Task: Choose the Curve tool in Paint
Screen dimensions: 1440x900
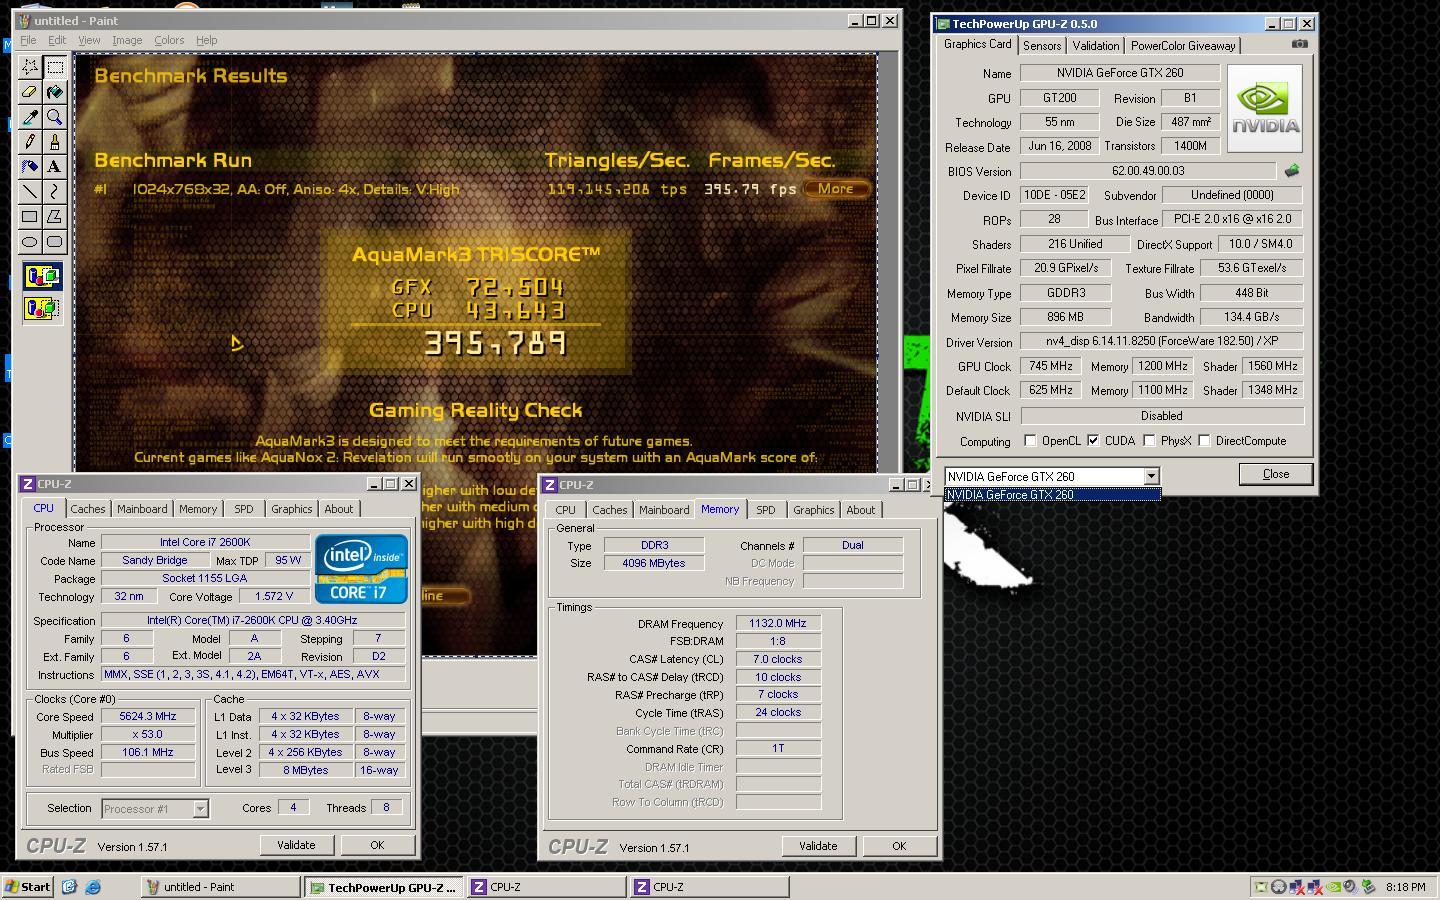Action: pos(55,191)
